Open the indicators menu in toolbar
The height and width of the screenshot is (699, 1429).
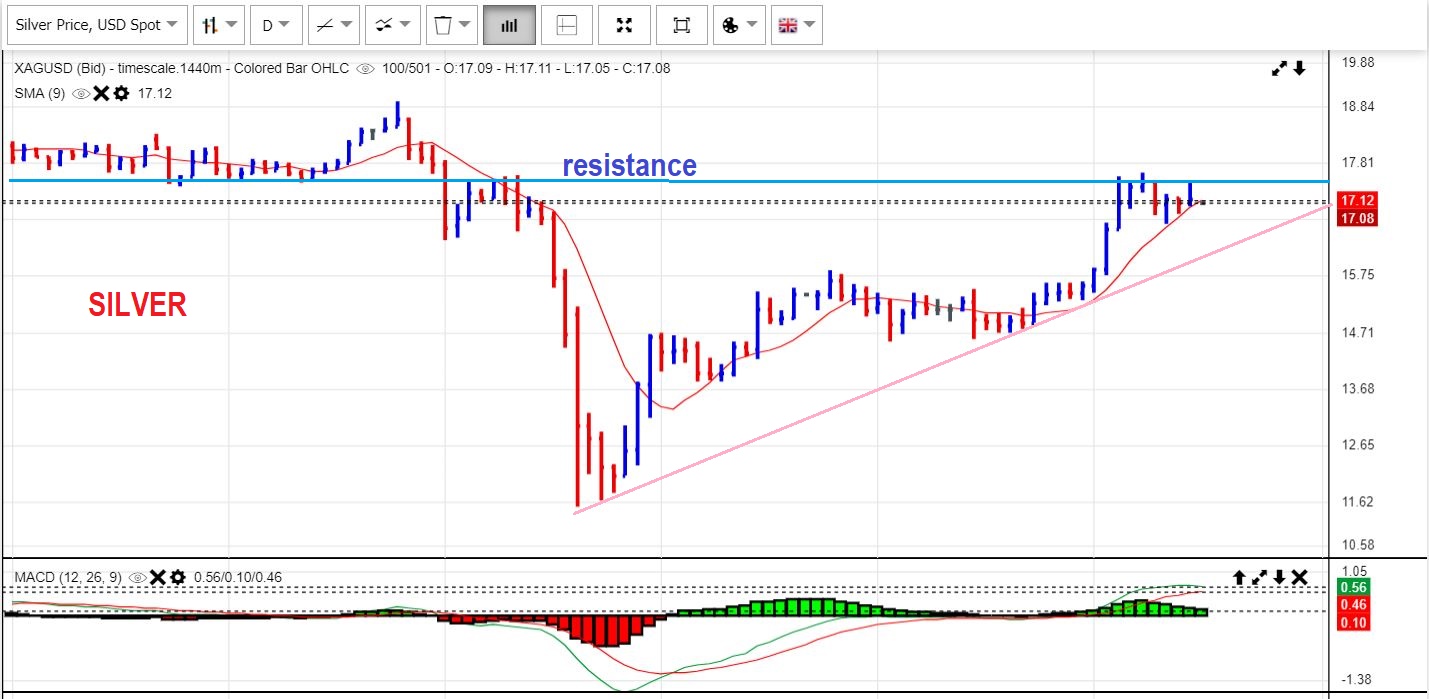(x=392, y=25)
